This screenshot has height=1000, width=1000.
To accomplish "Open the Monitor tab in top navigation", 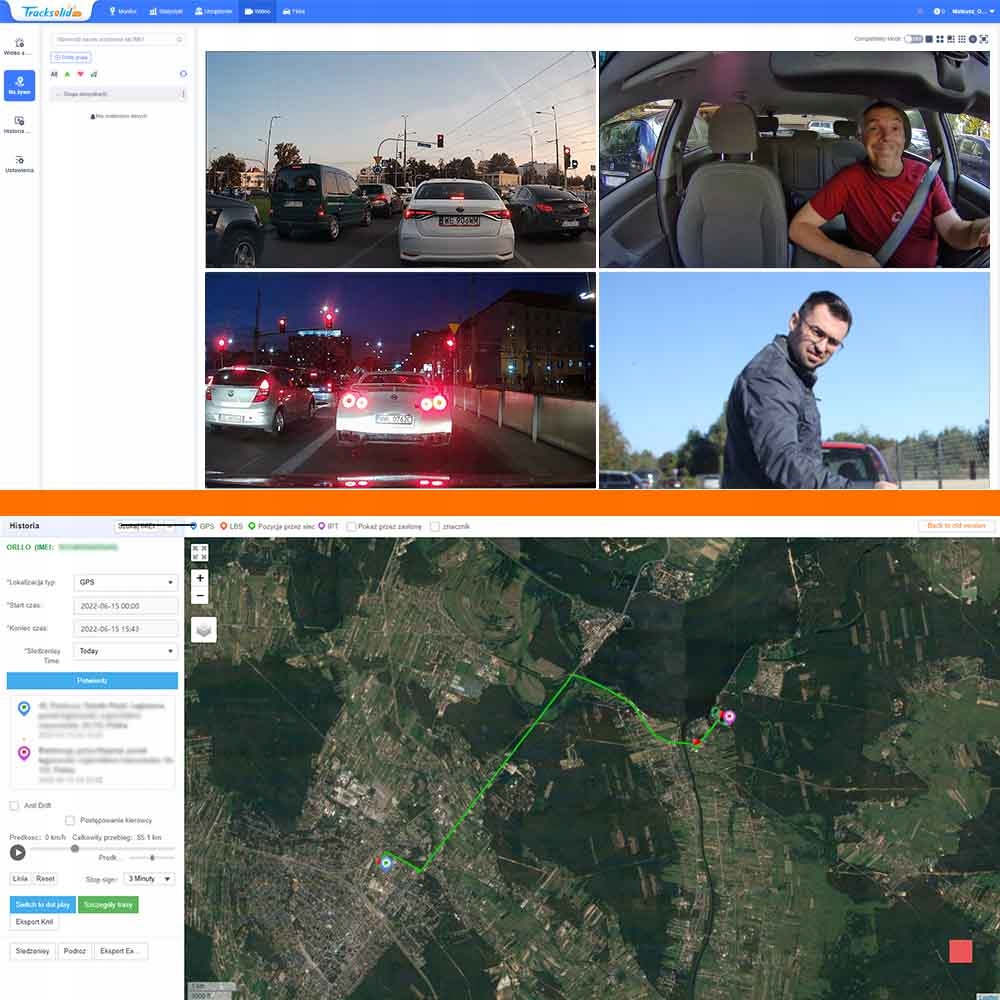I will tap(123, 11).
